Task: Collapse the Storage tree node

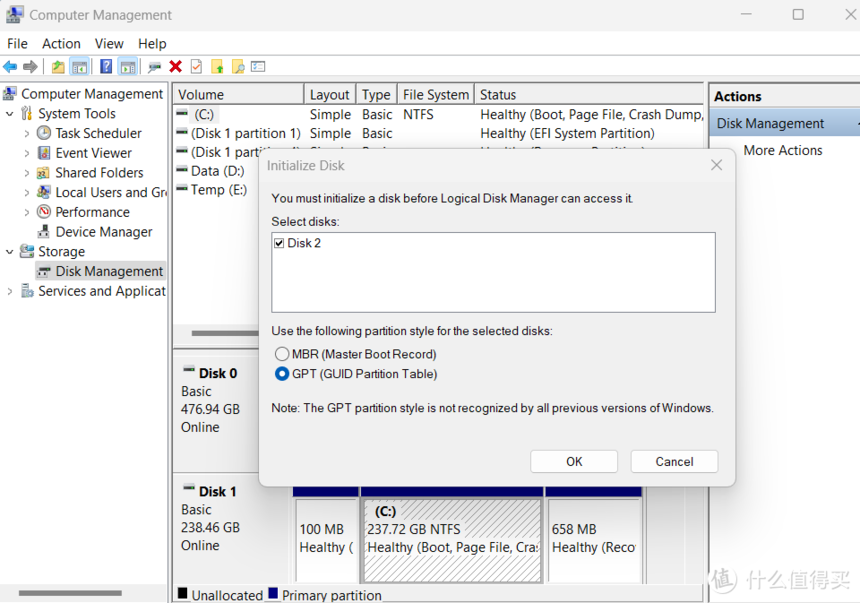Action: pyautogui.click(x=10, y=251)
